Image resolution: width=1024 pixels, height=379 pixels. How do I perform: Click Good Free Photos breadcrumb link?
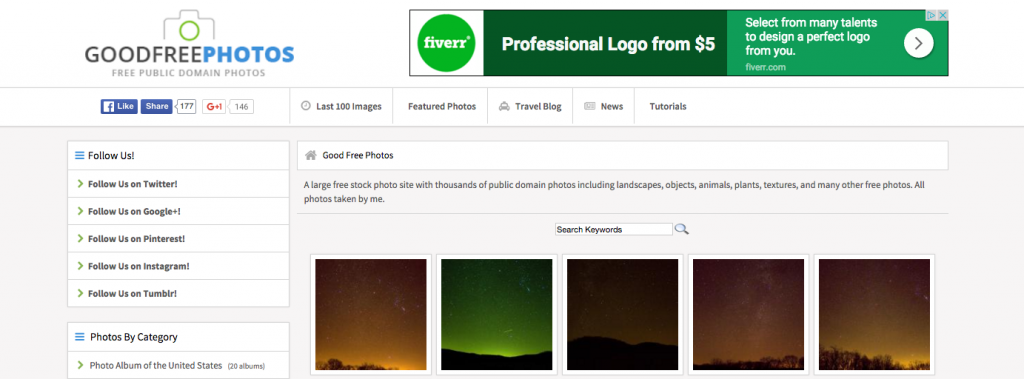tap(358, 156)
